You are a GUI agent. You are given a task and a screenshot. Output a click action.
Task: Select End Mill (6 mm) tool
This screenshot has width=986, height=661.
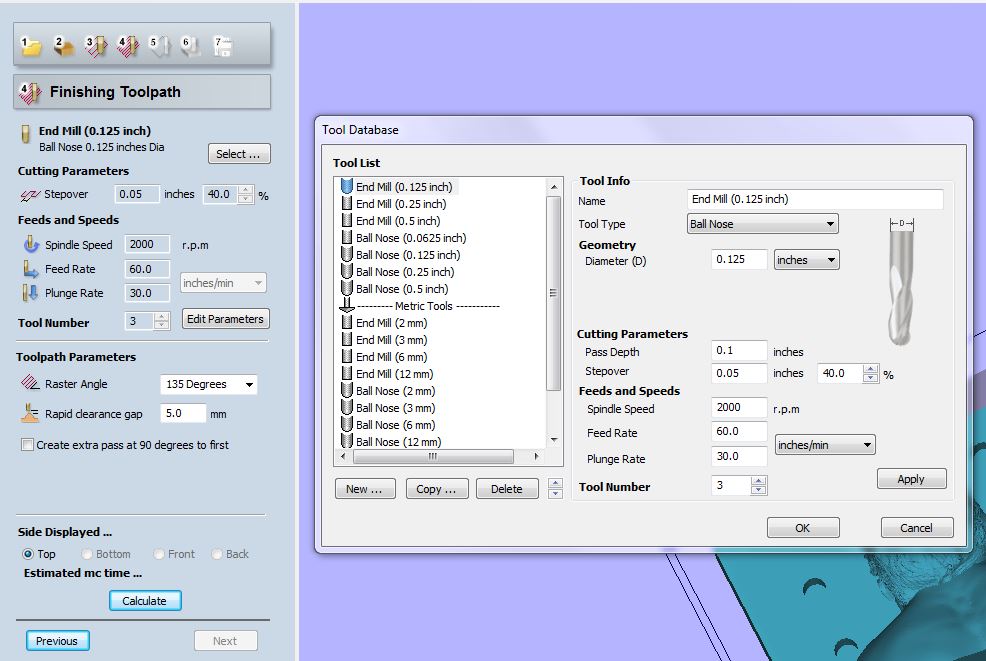tap(385, 357)
